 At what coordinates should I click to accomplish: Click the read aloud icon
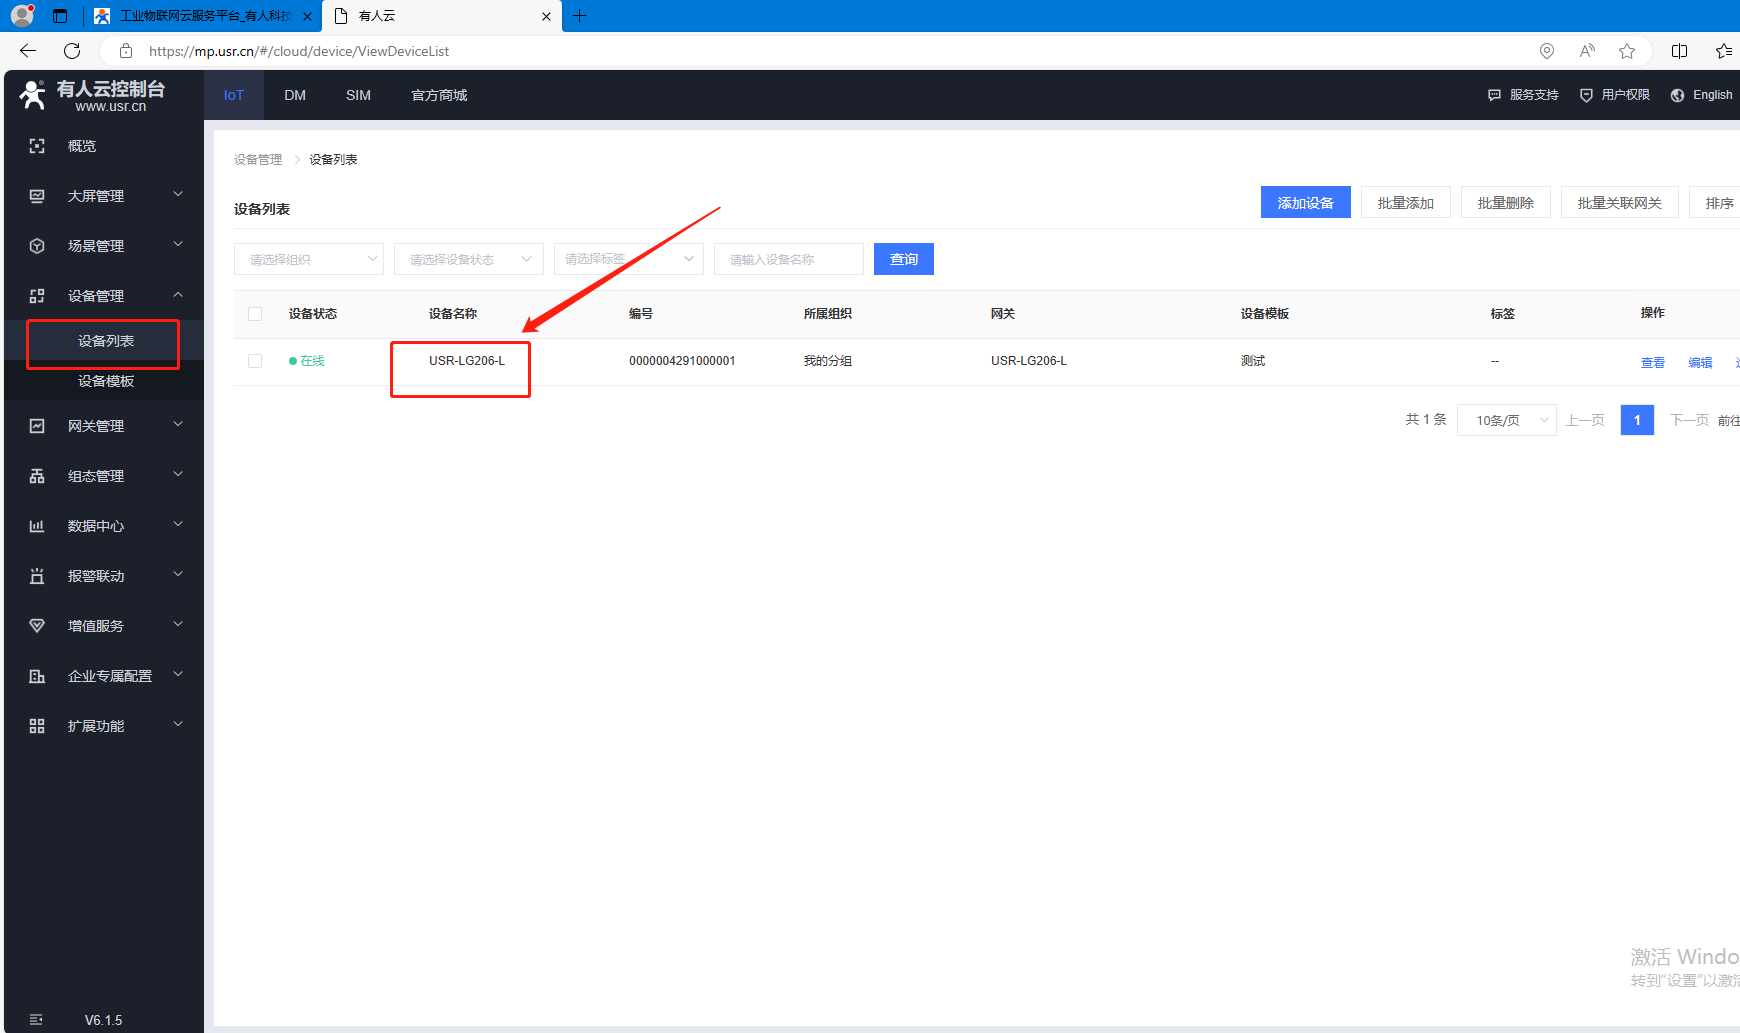(1587, 51)
